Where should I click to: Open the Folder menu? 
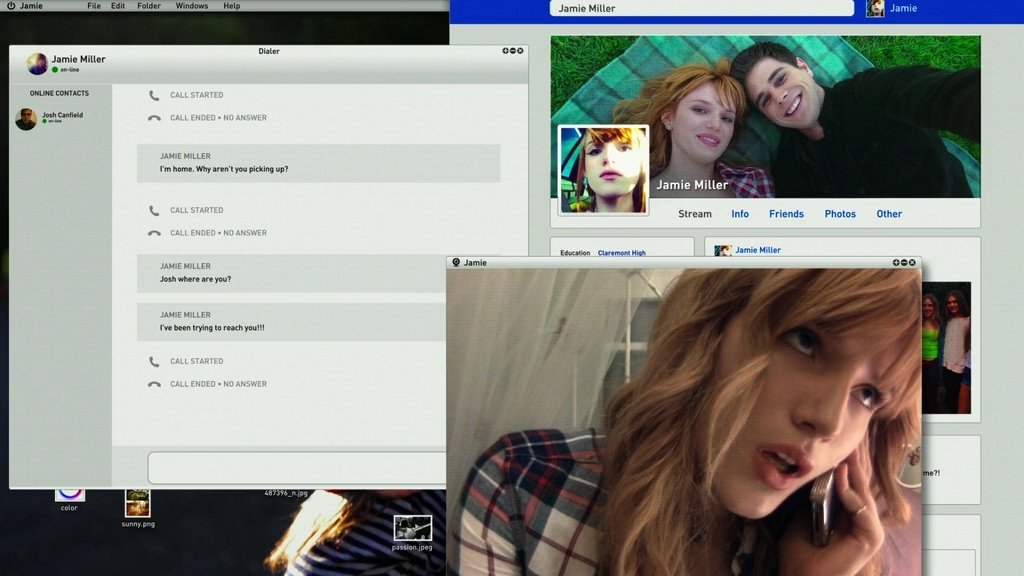149,6
